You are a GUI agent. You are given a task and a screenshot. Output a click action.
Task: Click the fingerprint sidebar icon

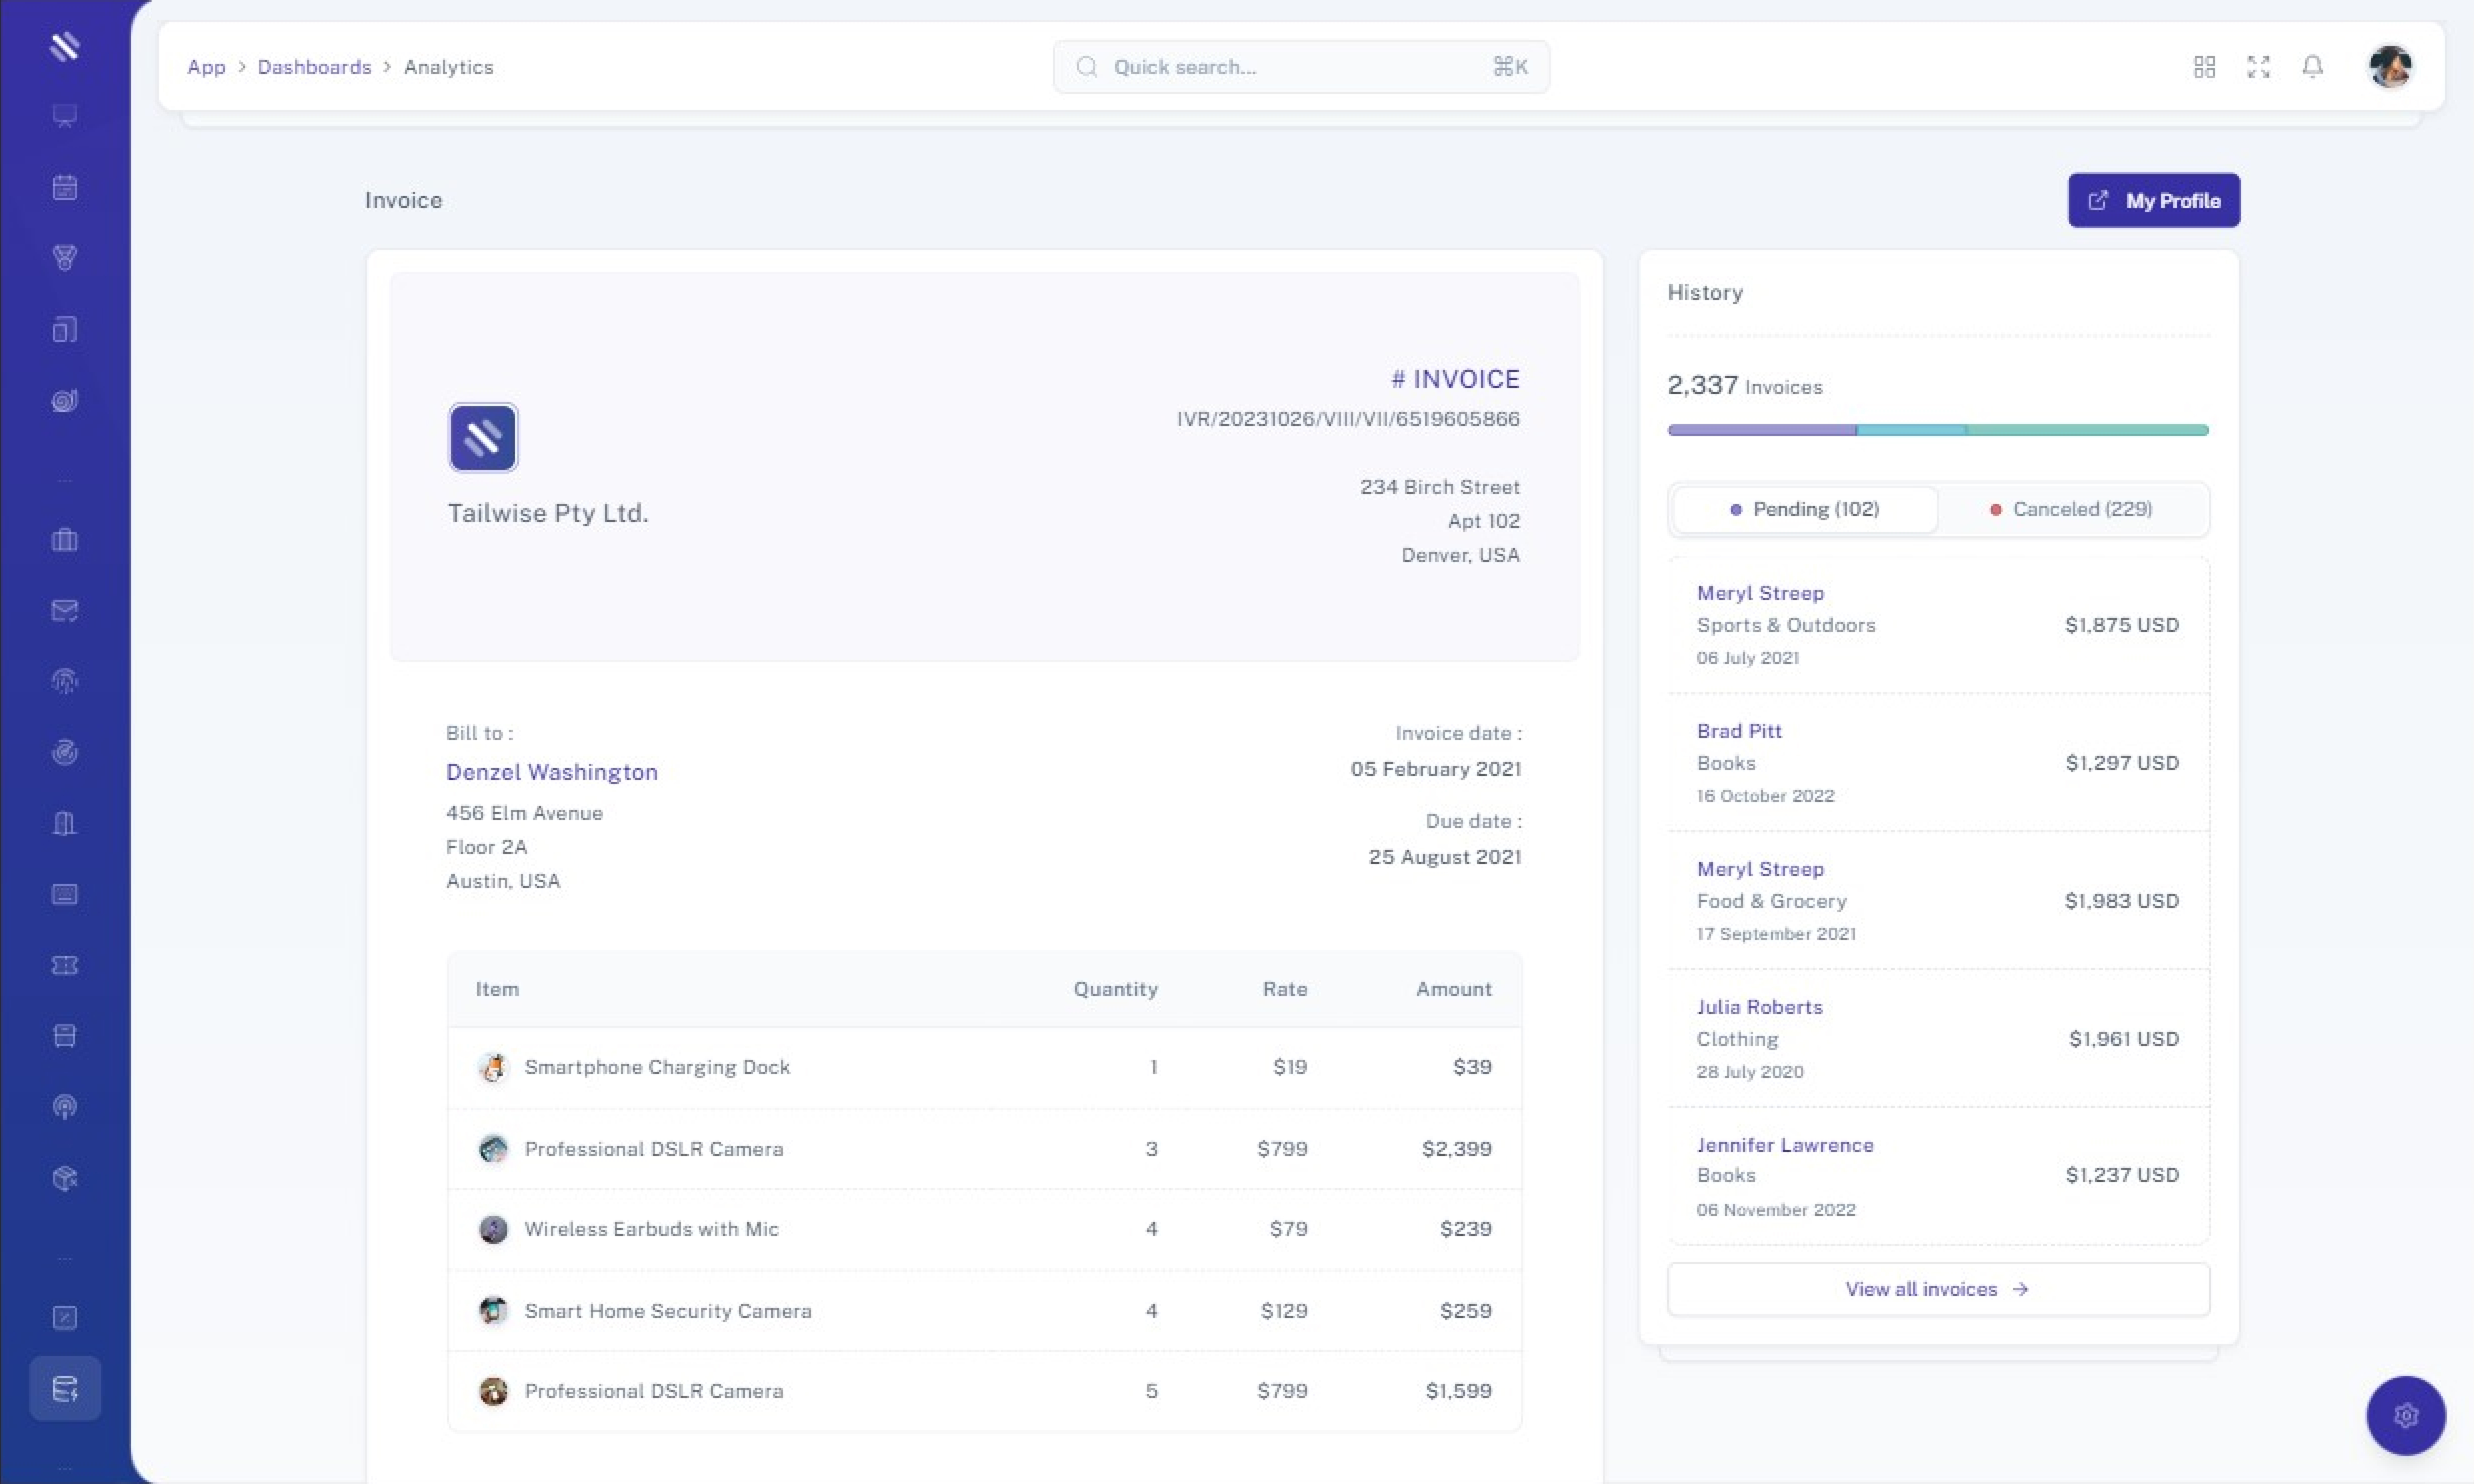pyautogui.click(x=65, y=682)
